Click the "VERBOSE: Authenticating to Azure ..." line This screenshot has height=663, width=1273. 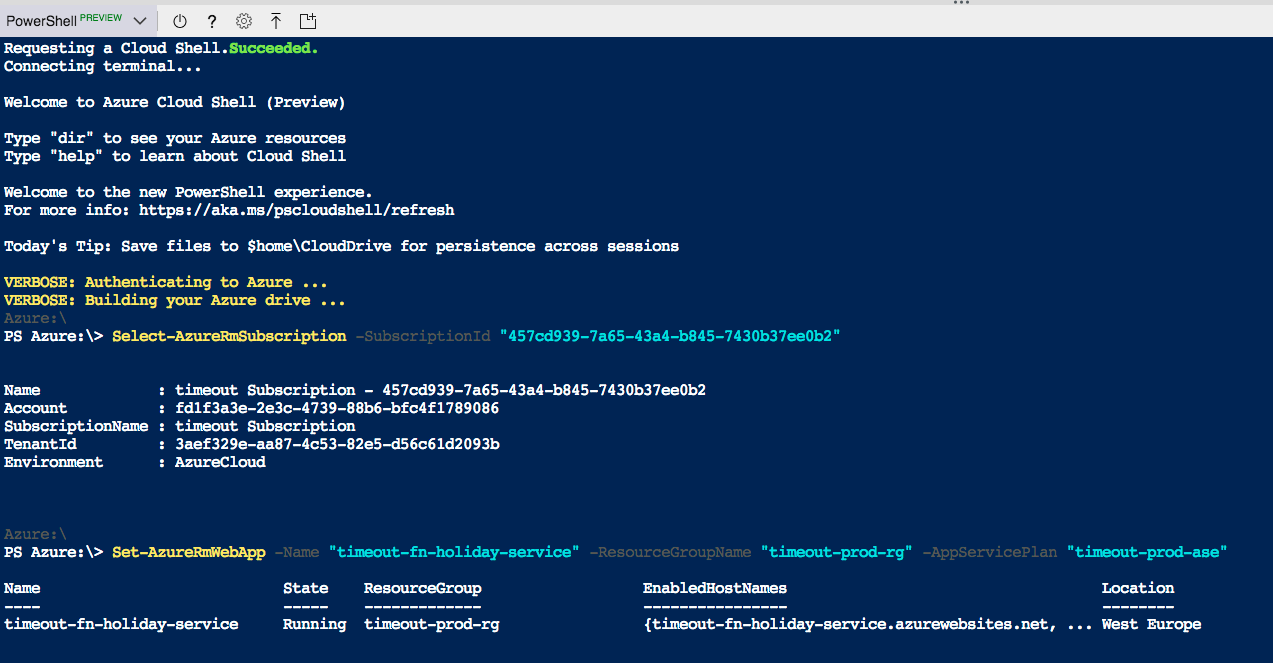[x=166, y=282]
